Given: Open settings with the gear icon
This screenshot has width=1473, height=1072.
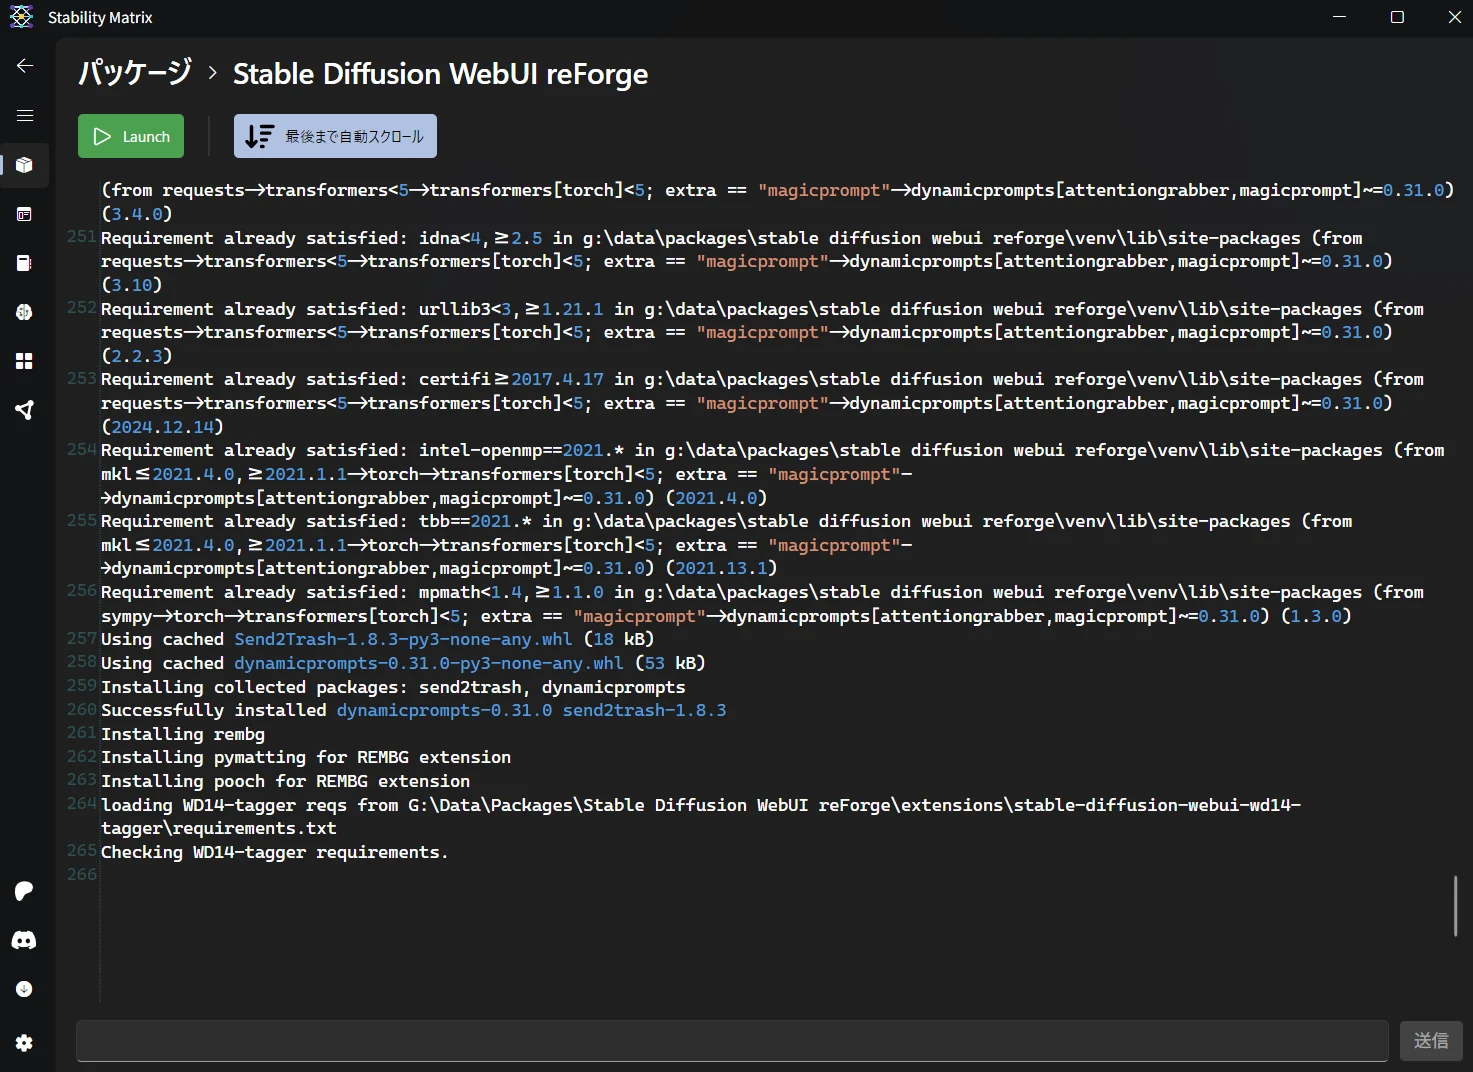Looking at the screenshot, I should tap(25, 1043).
